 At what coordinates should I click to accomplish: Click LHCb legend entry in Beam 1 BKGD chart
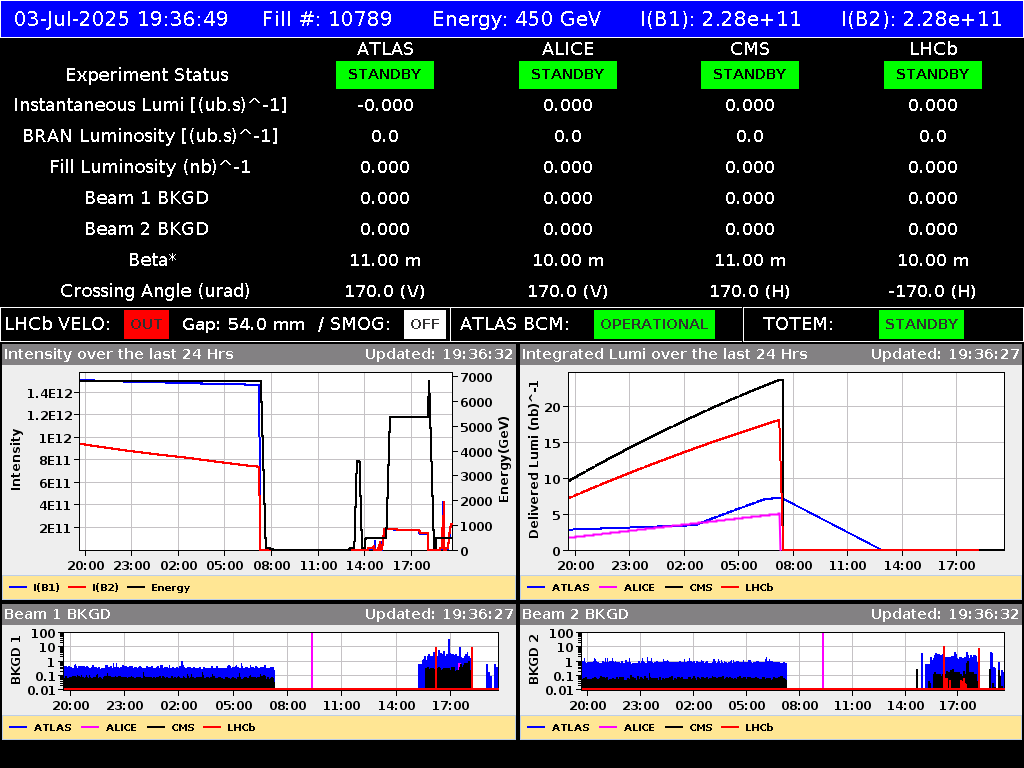point(229,728)
